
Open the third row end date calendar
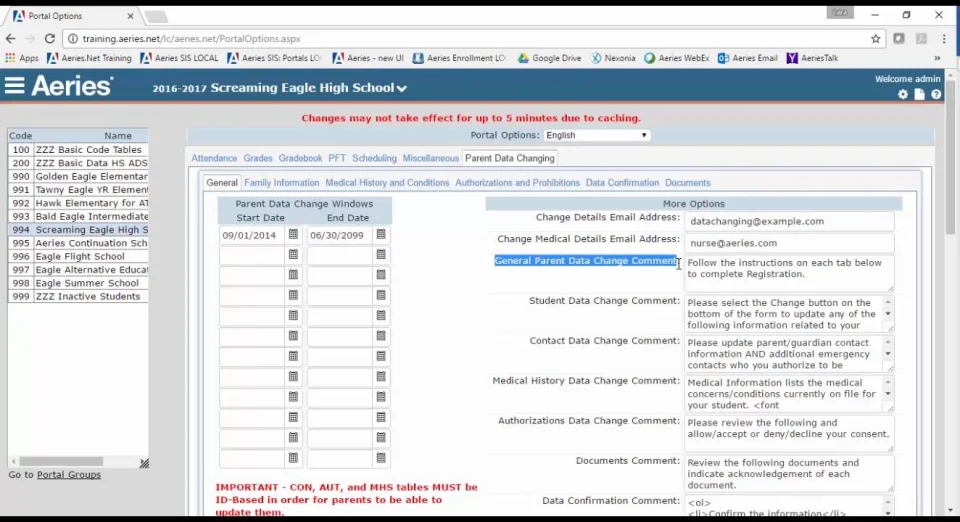point(381,275)
